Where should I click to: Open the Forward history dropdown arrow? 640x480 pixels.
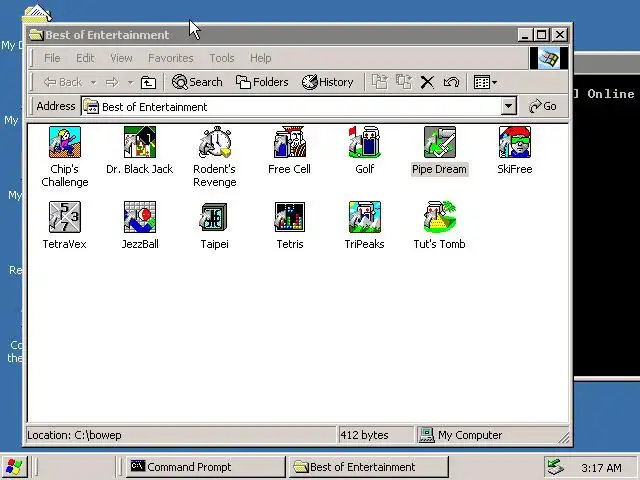tap(130, 83)
